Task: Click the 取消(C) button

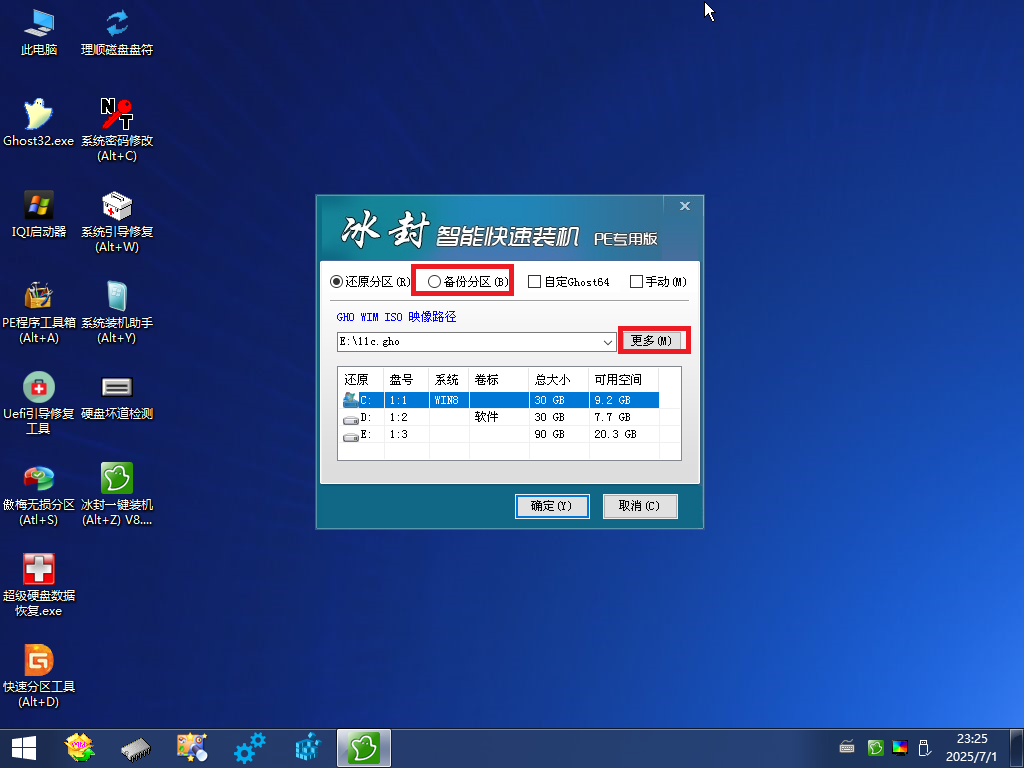Action: 639,506
